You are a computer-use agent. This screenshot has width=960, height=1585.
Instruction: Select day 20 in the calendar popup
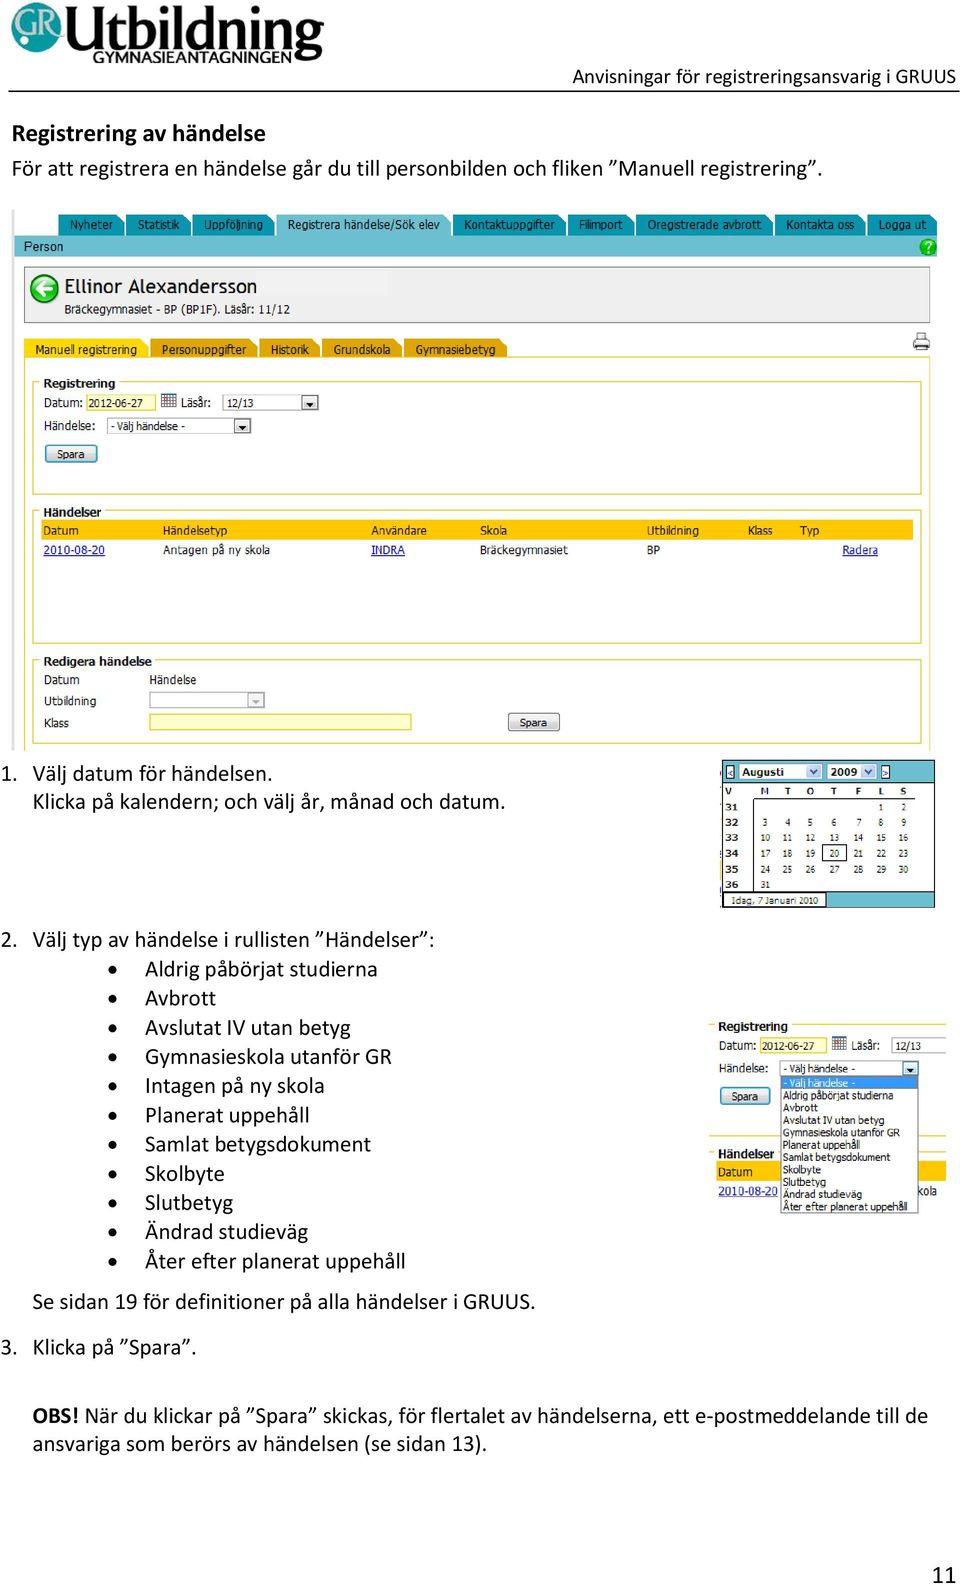click(x=834, y=853)
